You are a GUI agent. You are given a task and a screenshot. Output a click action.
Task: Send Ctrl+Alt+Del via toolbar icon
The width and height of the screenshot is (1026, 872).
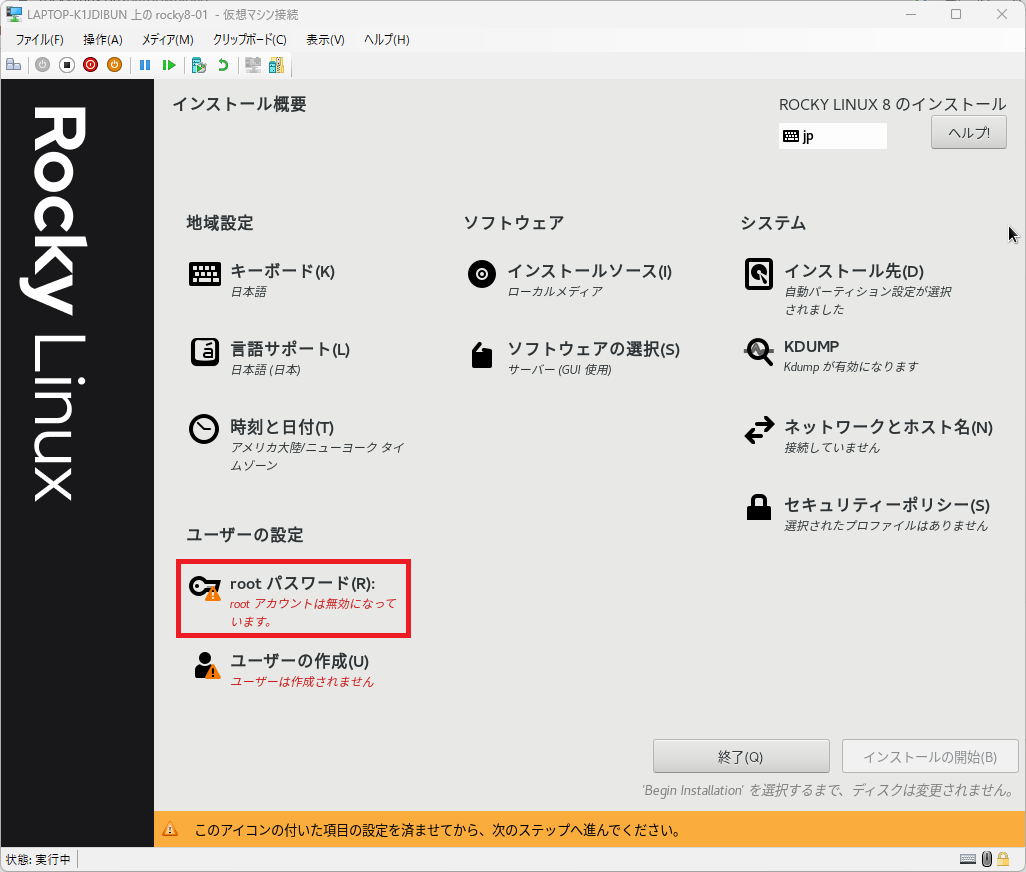pyautogui.click(x=13, y=64)
